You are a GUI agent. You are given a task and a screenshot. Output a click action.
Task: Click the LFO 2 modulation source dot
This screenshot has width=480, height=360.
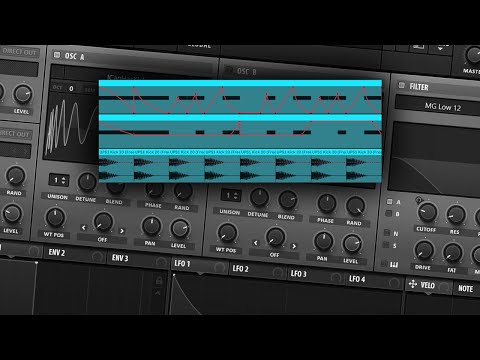[x=278, y=272]
